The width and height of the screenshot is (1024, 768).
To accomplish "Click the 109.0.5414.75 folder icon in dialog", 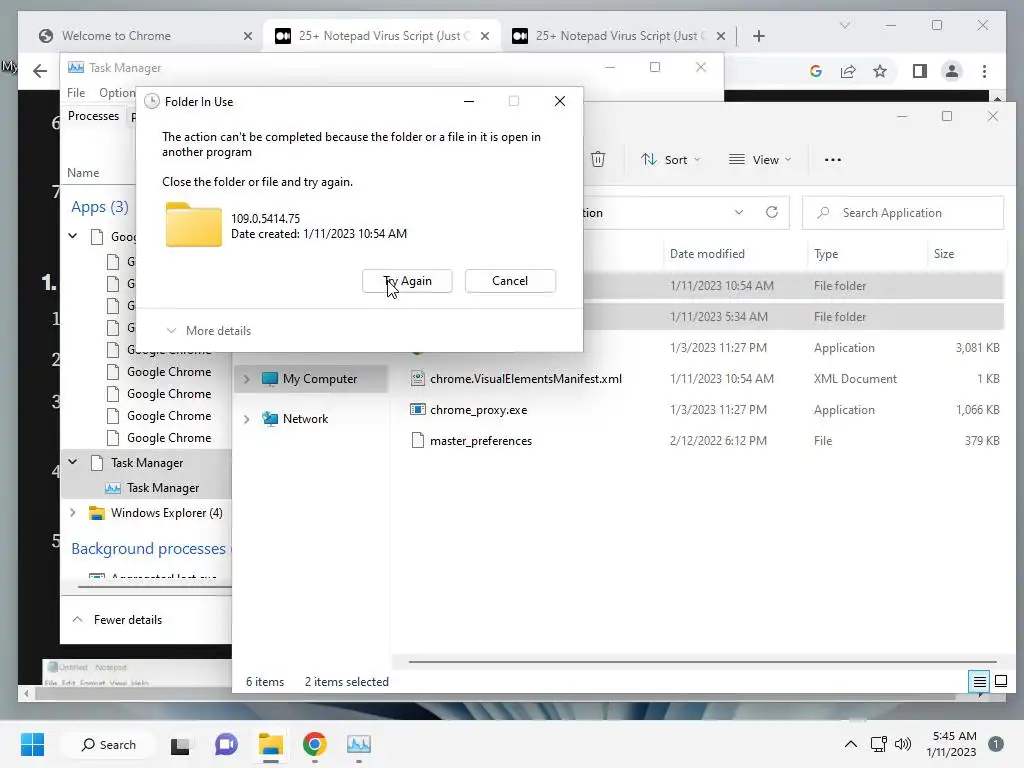I will click(x=193, y=225).
